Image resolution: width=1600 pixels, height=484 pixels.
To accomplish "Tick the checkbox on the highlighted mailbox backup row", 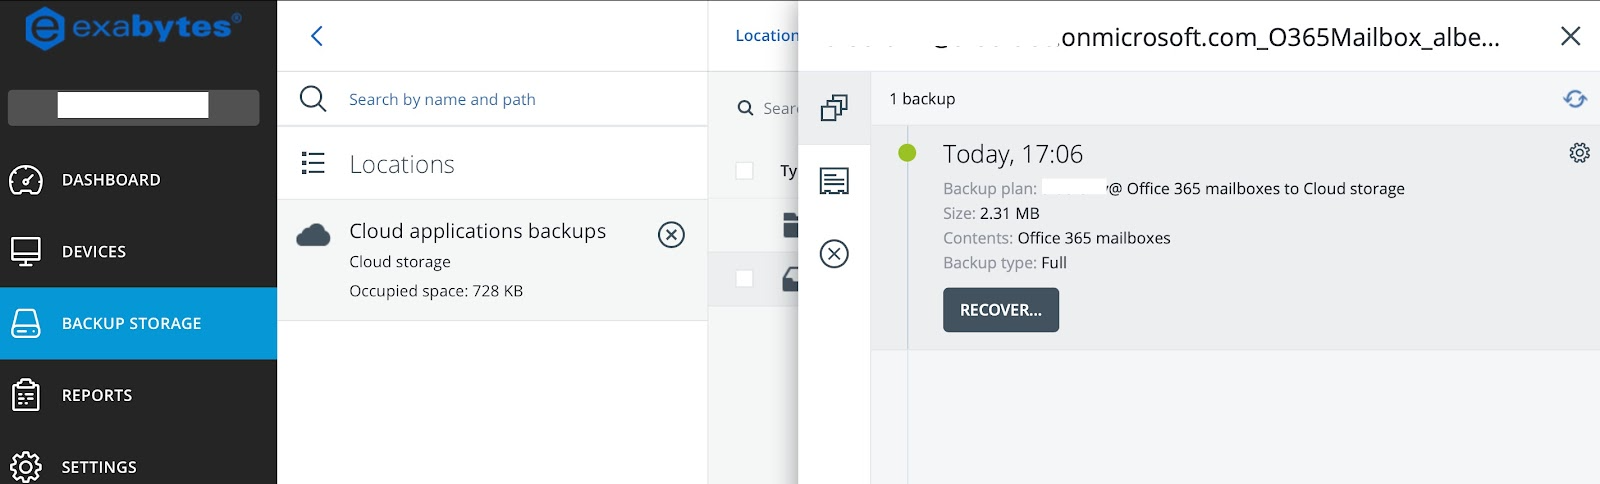I will (x=745, y=278).
